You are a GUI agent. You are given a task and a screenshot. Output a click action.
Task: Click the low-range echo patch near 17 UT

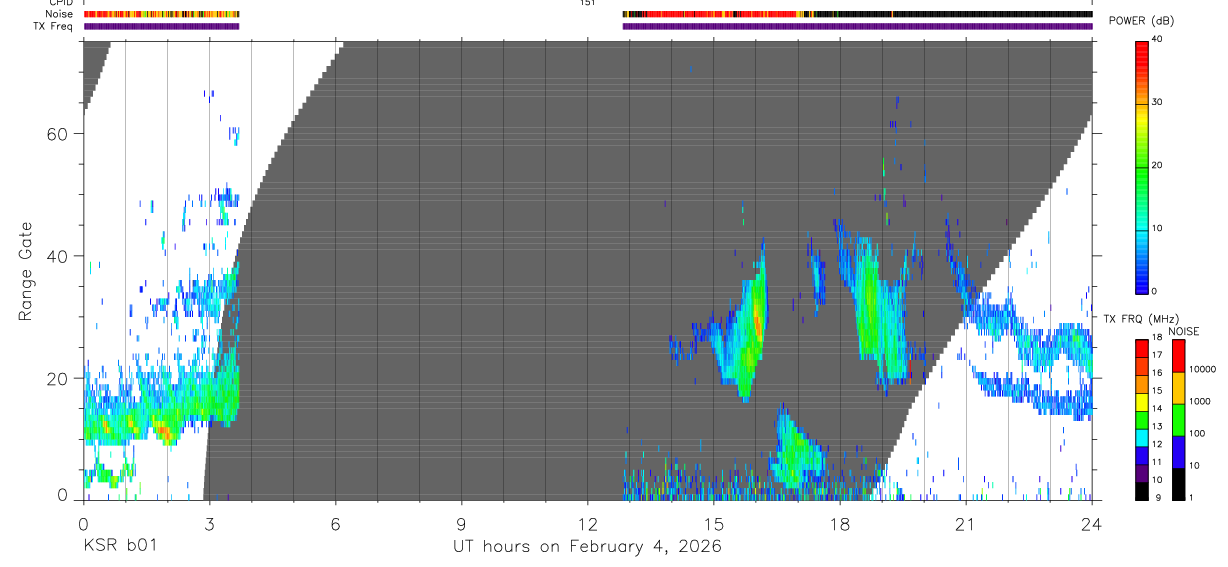798,448
